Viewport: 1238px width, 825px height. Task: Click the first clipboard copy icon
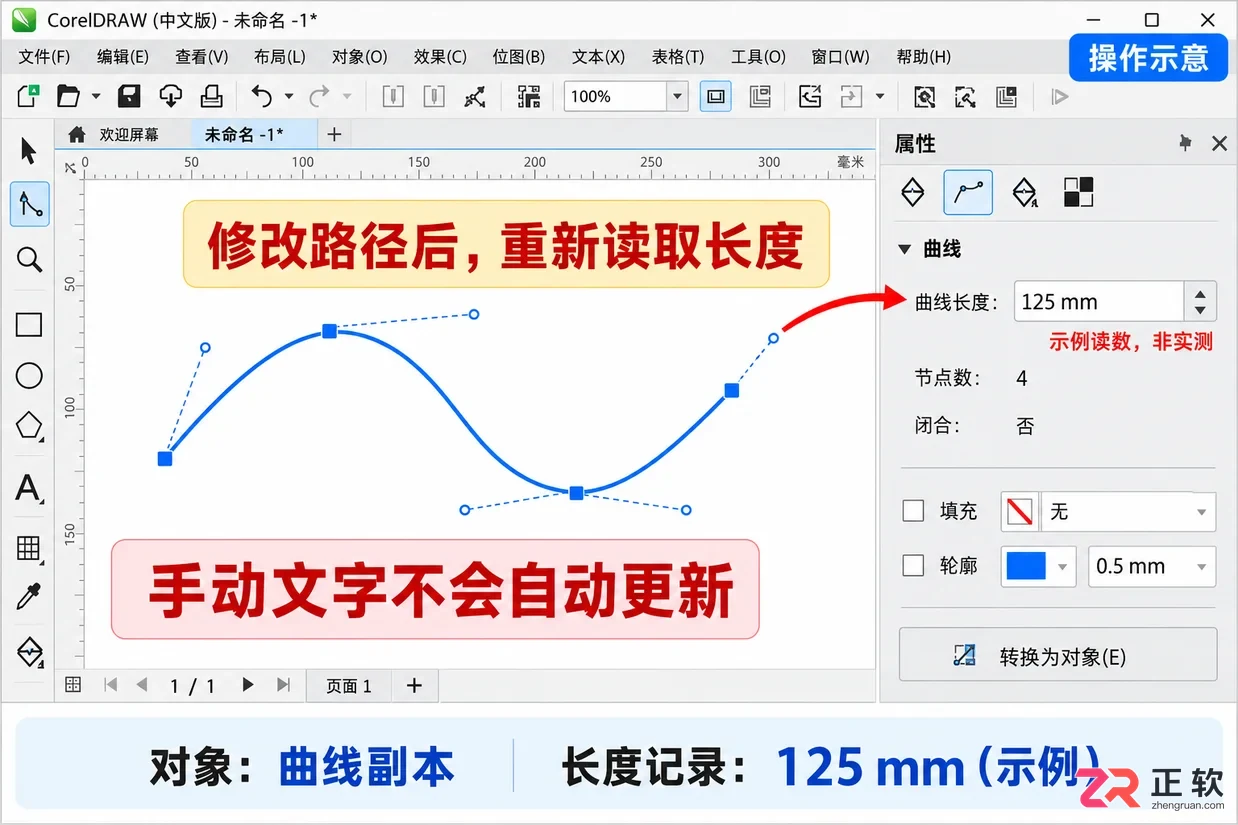pos(394,96)
